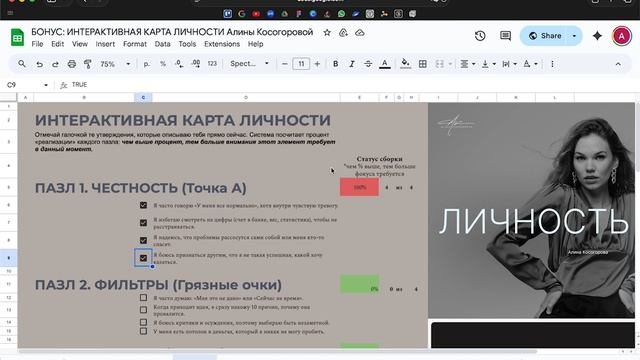
Task: Decrease the font size
Action: coord(284,64)
